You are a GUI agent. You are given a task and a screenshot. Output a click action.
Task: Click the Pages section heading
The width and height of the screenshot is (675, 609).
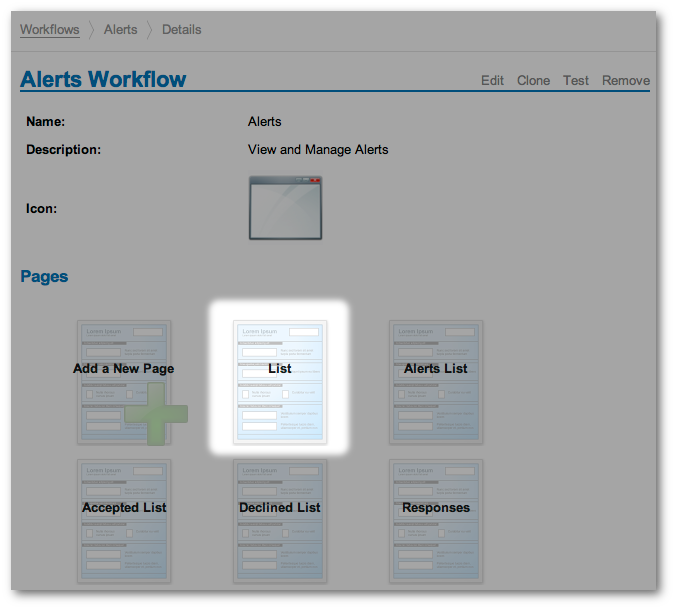pos(44,276)
